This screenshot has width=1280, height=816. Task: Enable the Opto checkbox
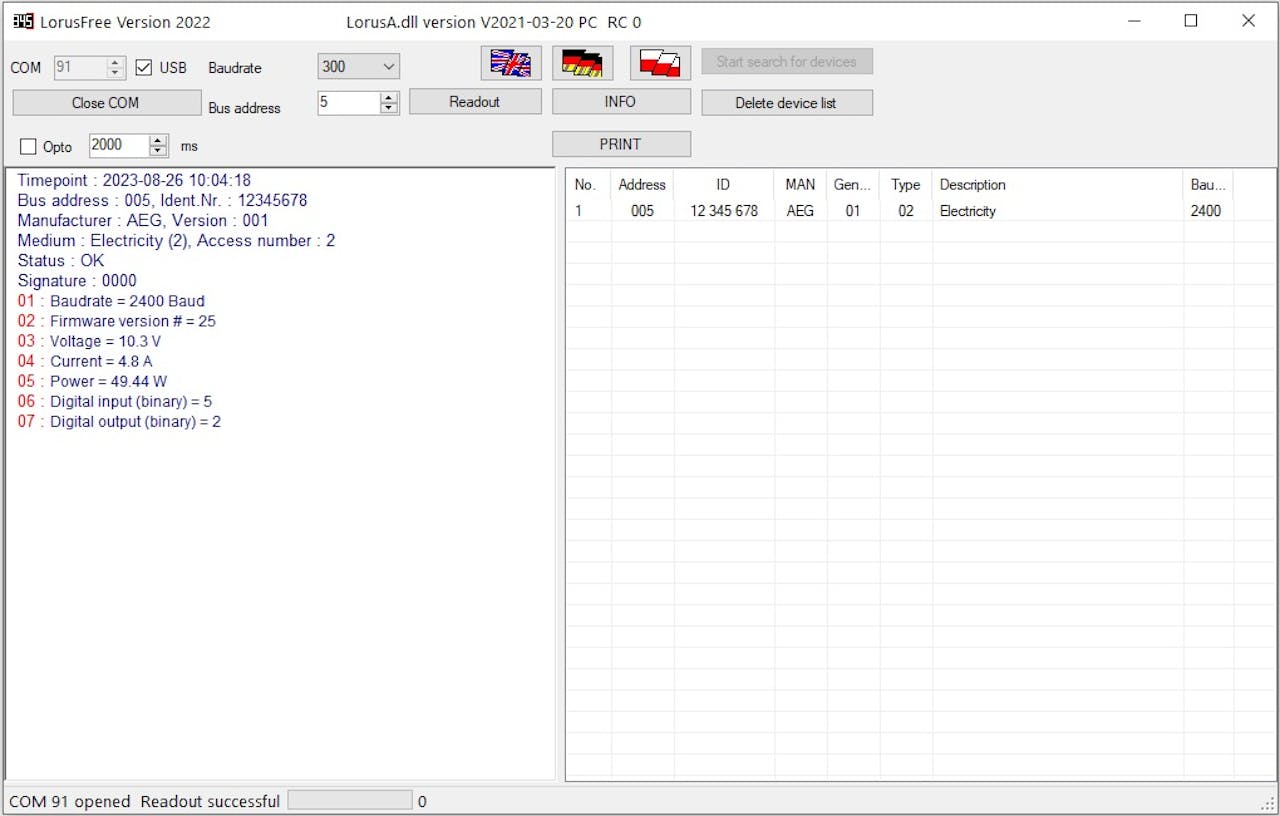pyautogui.click(x=28, y=147)
